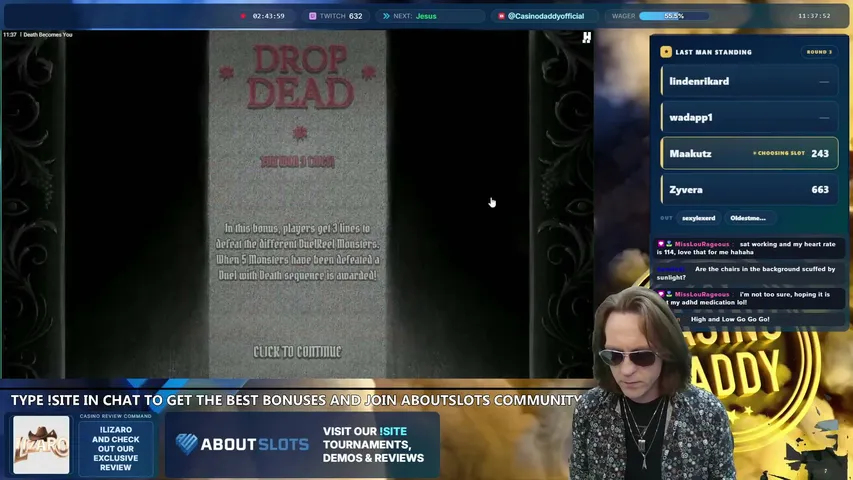Click the TYPE !SITE IN CHAT banner

tap(295, 401)
